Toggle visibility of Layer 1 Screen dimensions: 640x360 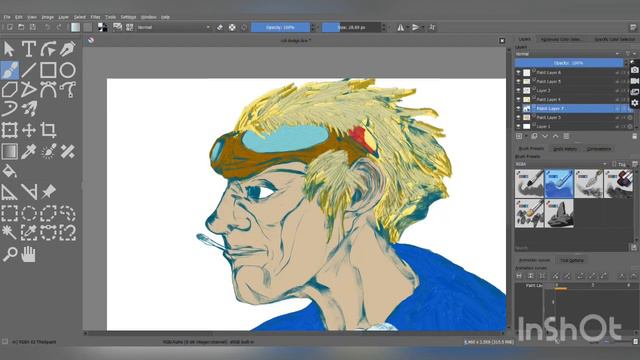(x=518, y=127)
